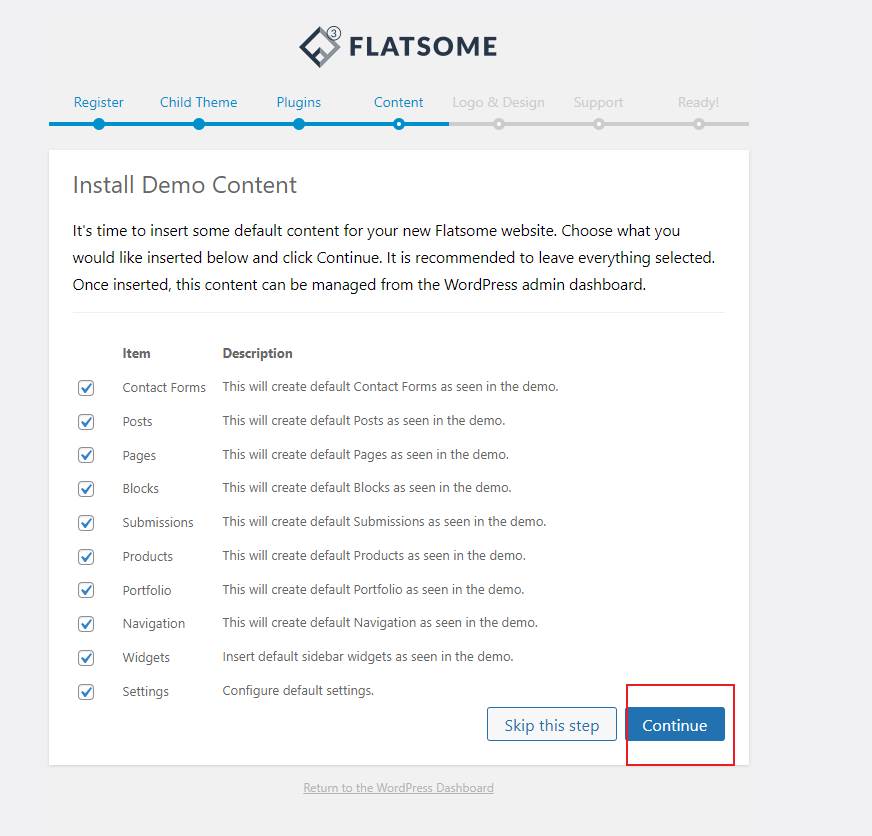Image resolution: width=872 pixels, height=836 pixels.
Task: Toggle the Pages checkbox
Action: (x=86, y=455)
